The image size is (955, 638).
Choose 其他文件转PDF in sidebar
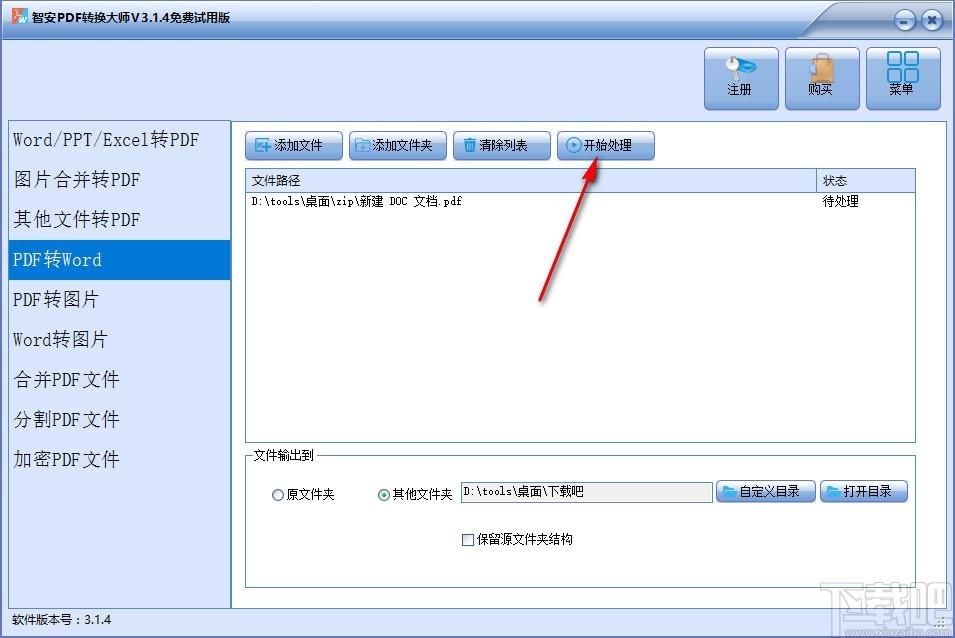(x=119, y=220)
